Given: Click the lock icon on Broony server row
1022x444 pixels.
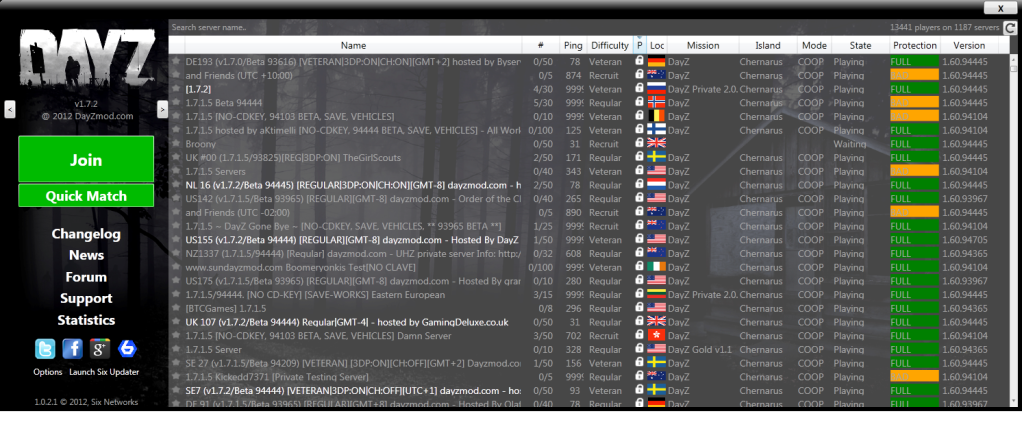Looking at the screenshot, I should [x=639, y=144].
